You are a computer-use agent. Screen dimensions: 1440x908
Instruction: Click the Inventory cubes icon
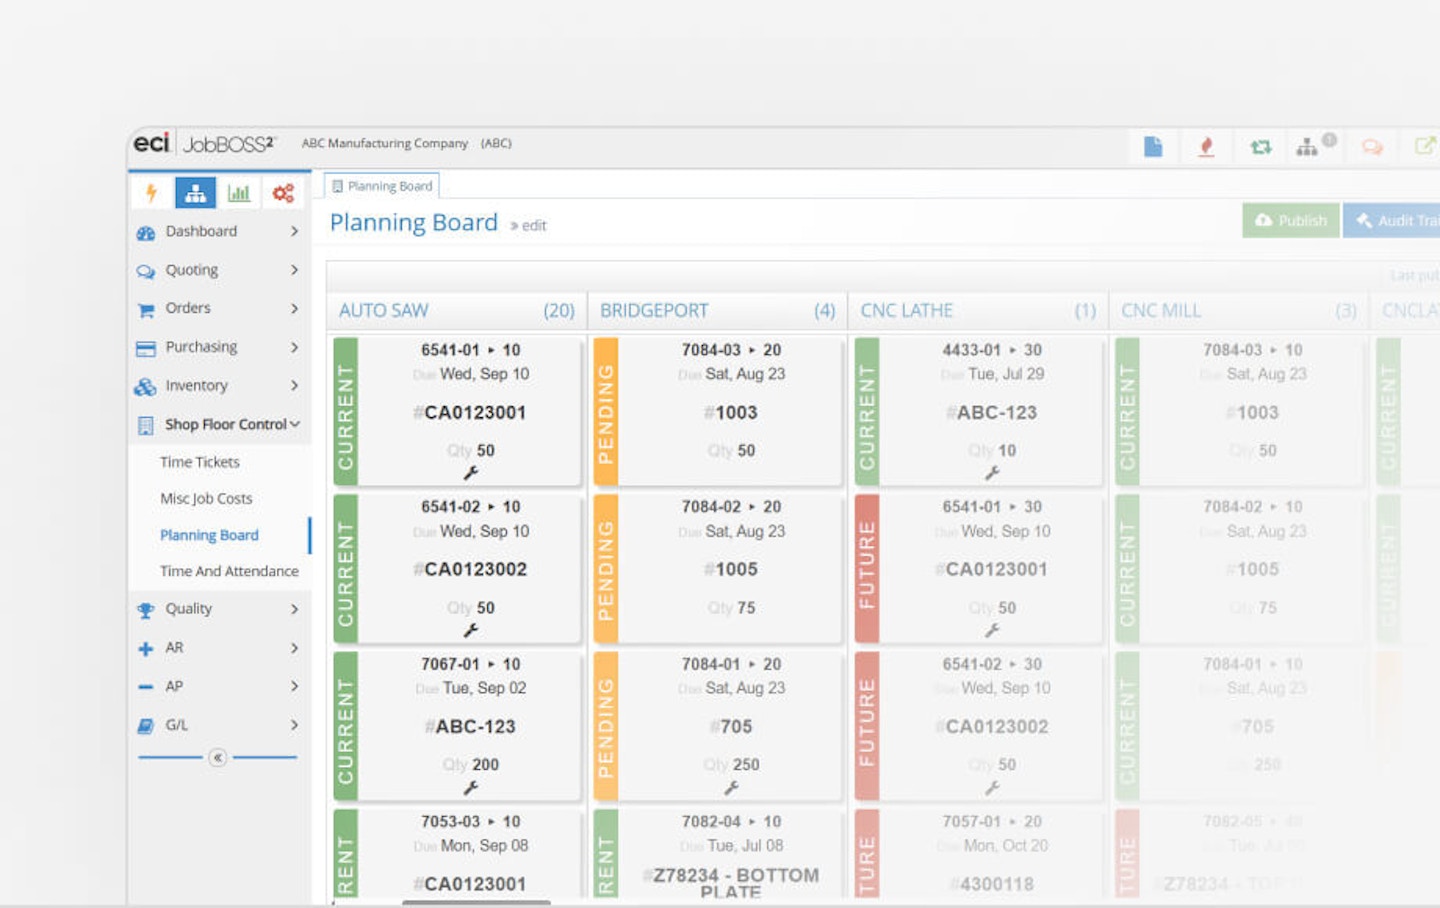pyautogui.click(x=146, y=387)
